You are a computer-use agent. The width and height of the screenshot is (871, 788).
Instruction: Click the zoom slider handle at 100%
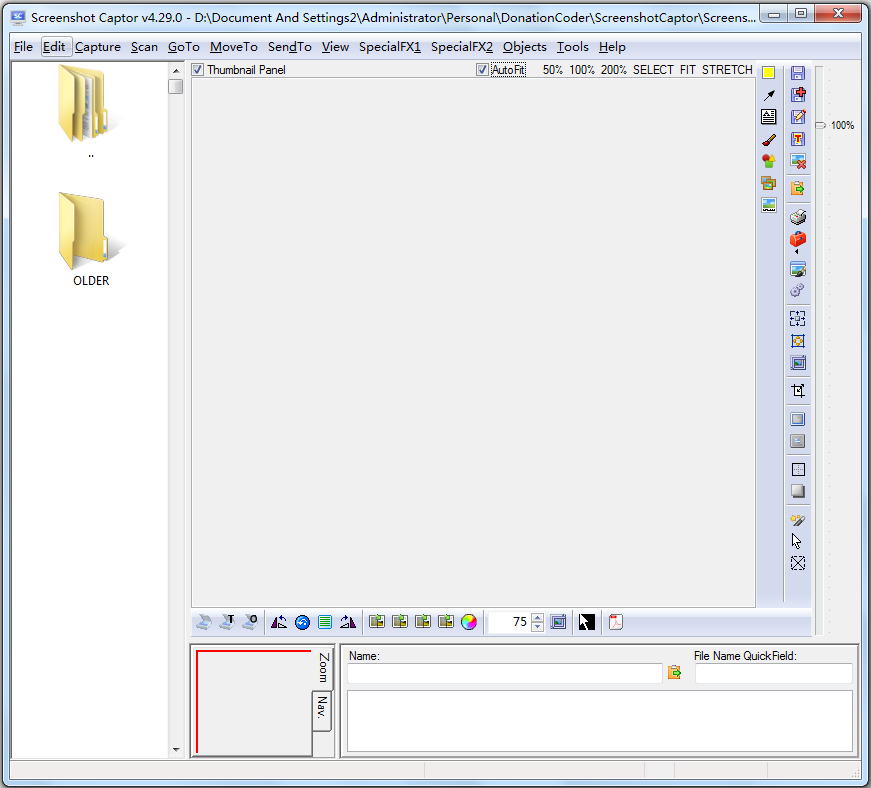(820, 126)
